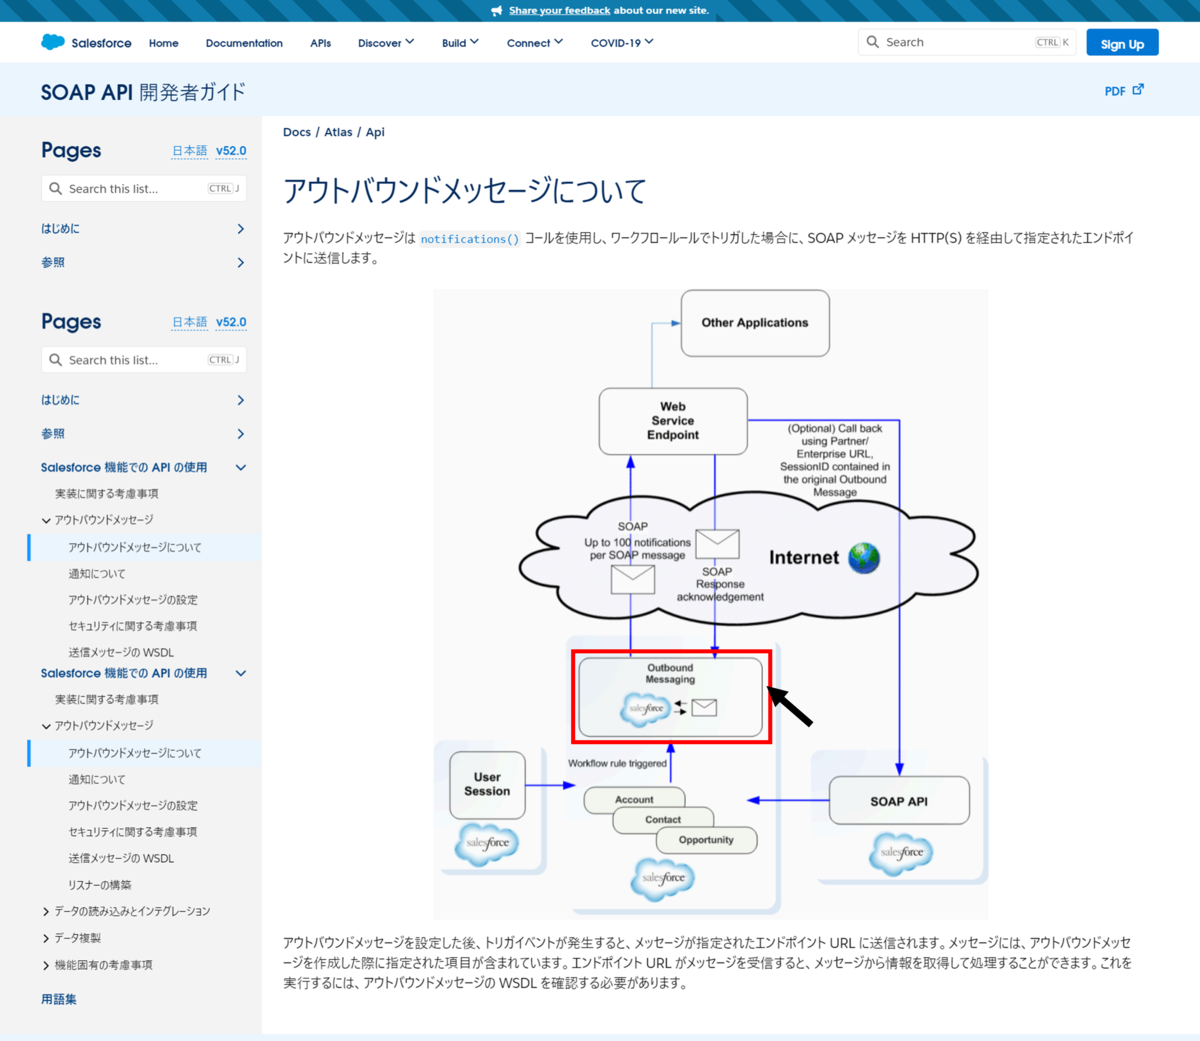Select second アウトバウンドメッセージについて item

pyautogui.click(x=135, y=753)
